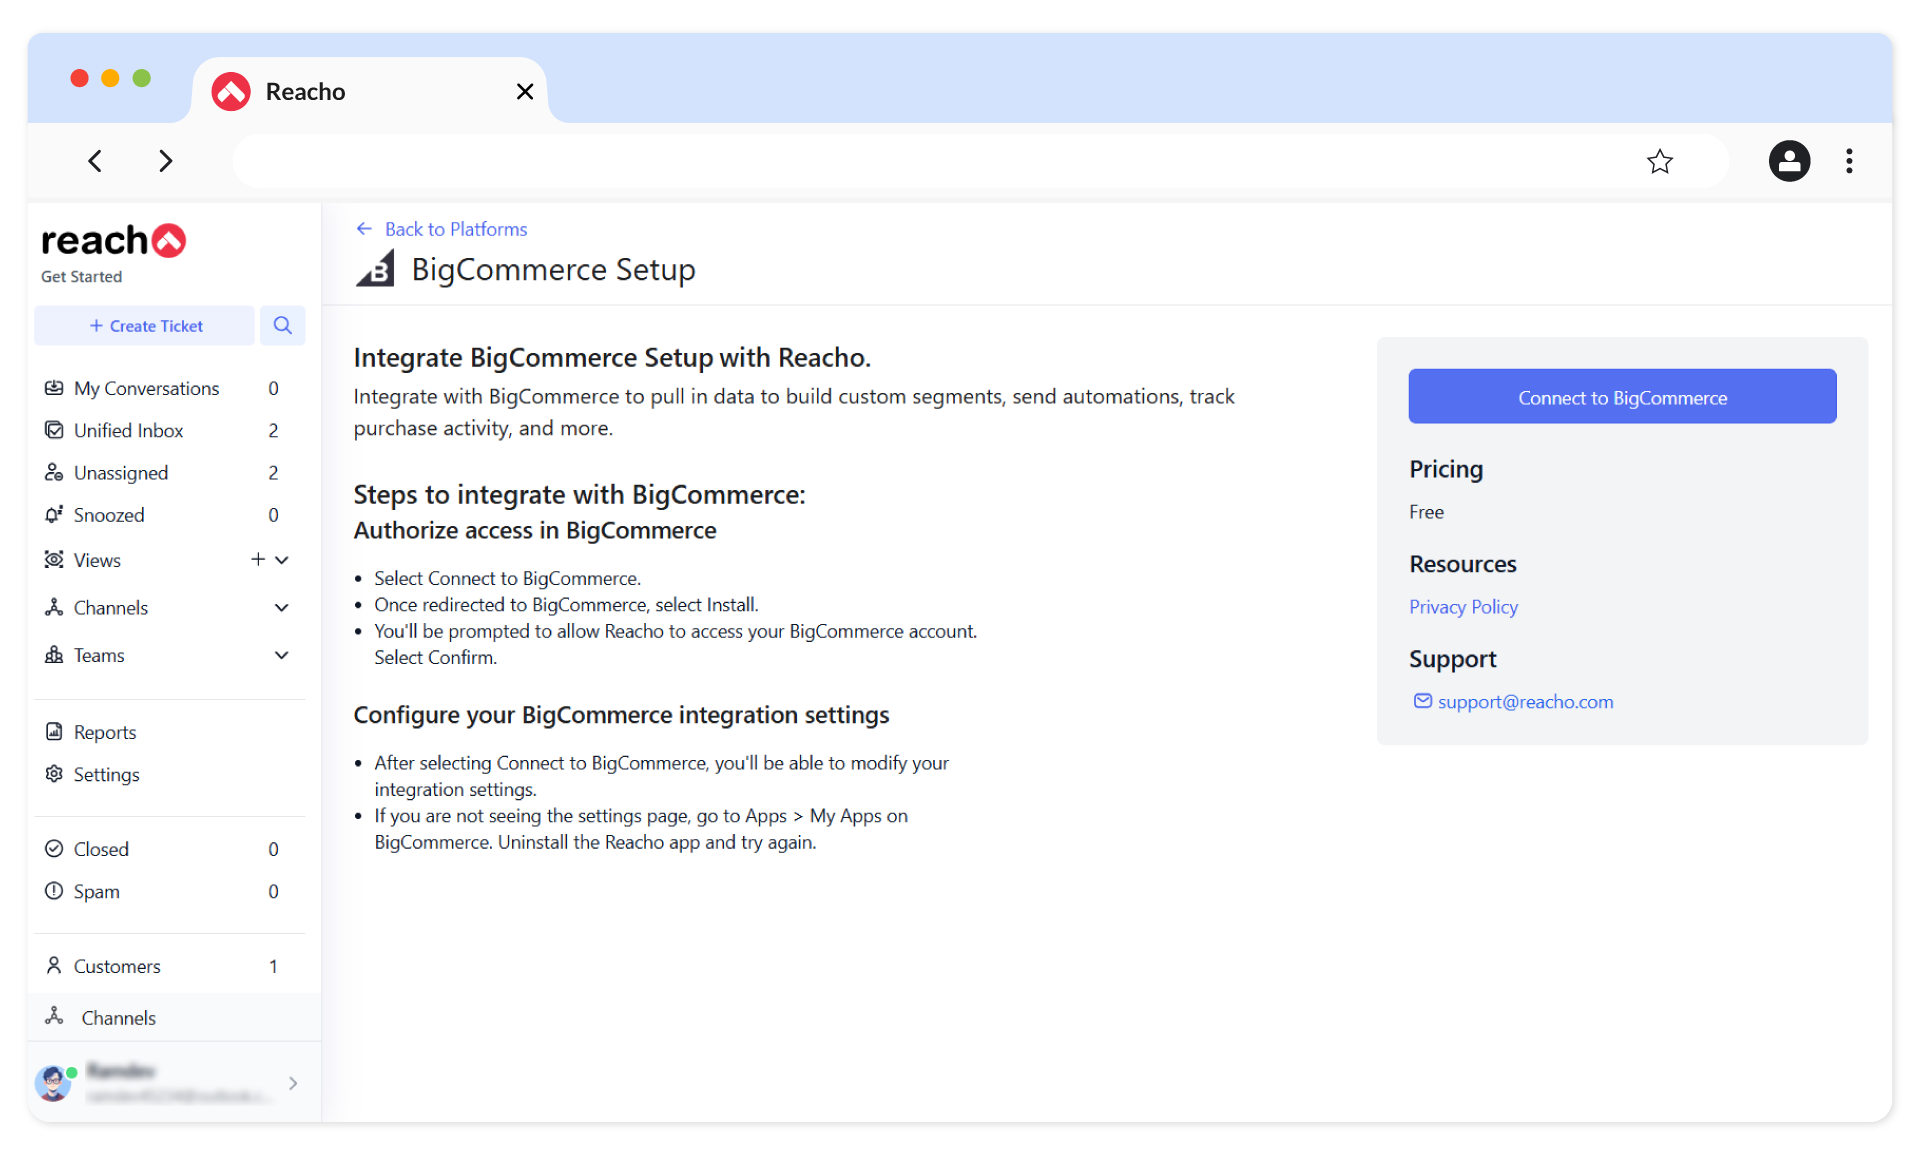Open the browser profile avatar icon
The image size is (1920, 1149).
click(x=1788, y=161)
